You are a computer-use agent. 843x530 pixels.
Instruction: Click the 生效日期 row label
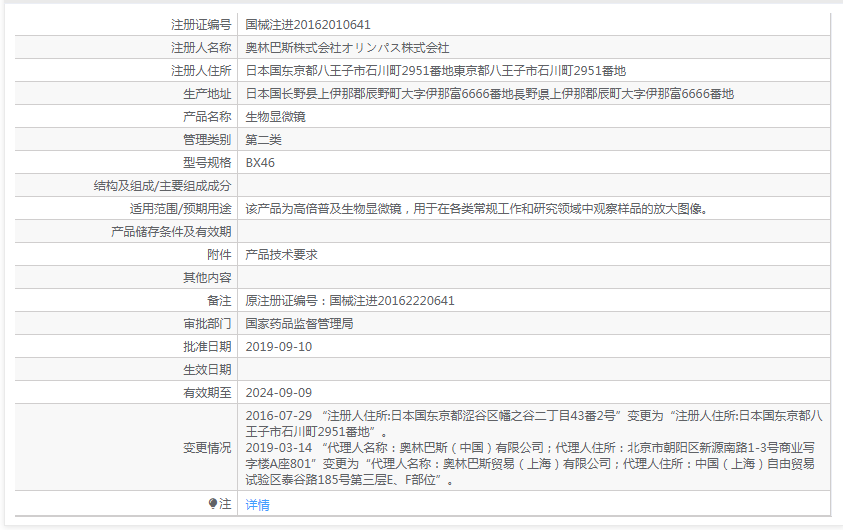pyautogui.click(x=206, y=370)
